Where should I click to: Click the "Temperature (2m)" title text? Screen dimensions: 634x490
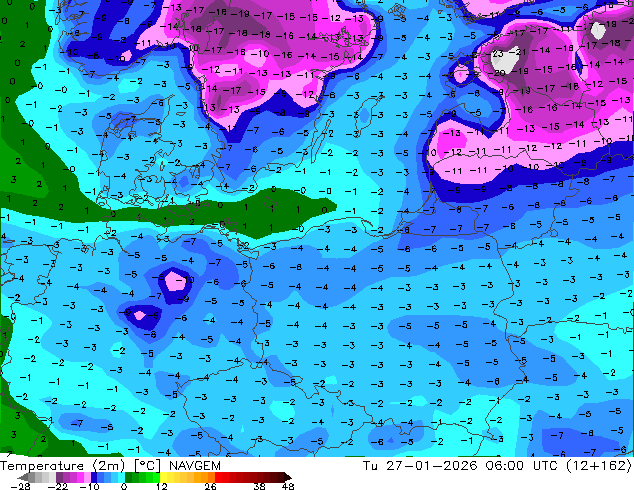(x=63, y=466)
